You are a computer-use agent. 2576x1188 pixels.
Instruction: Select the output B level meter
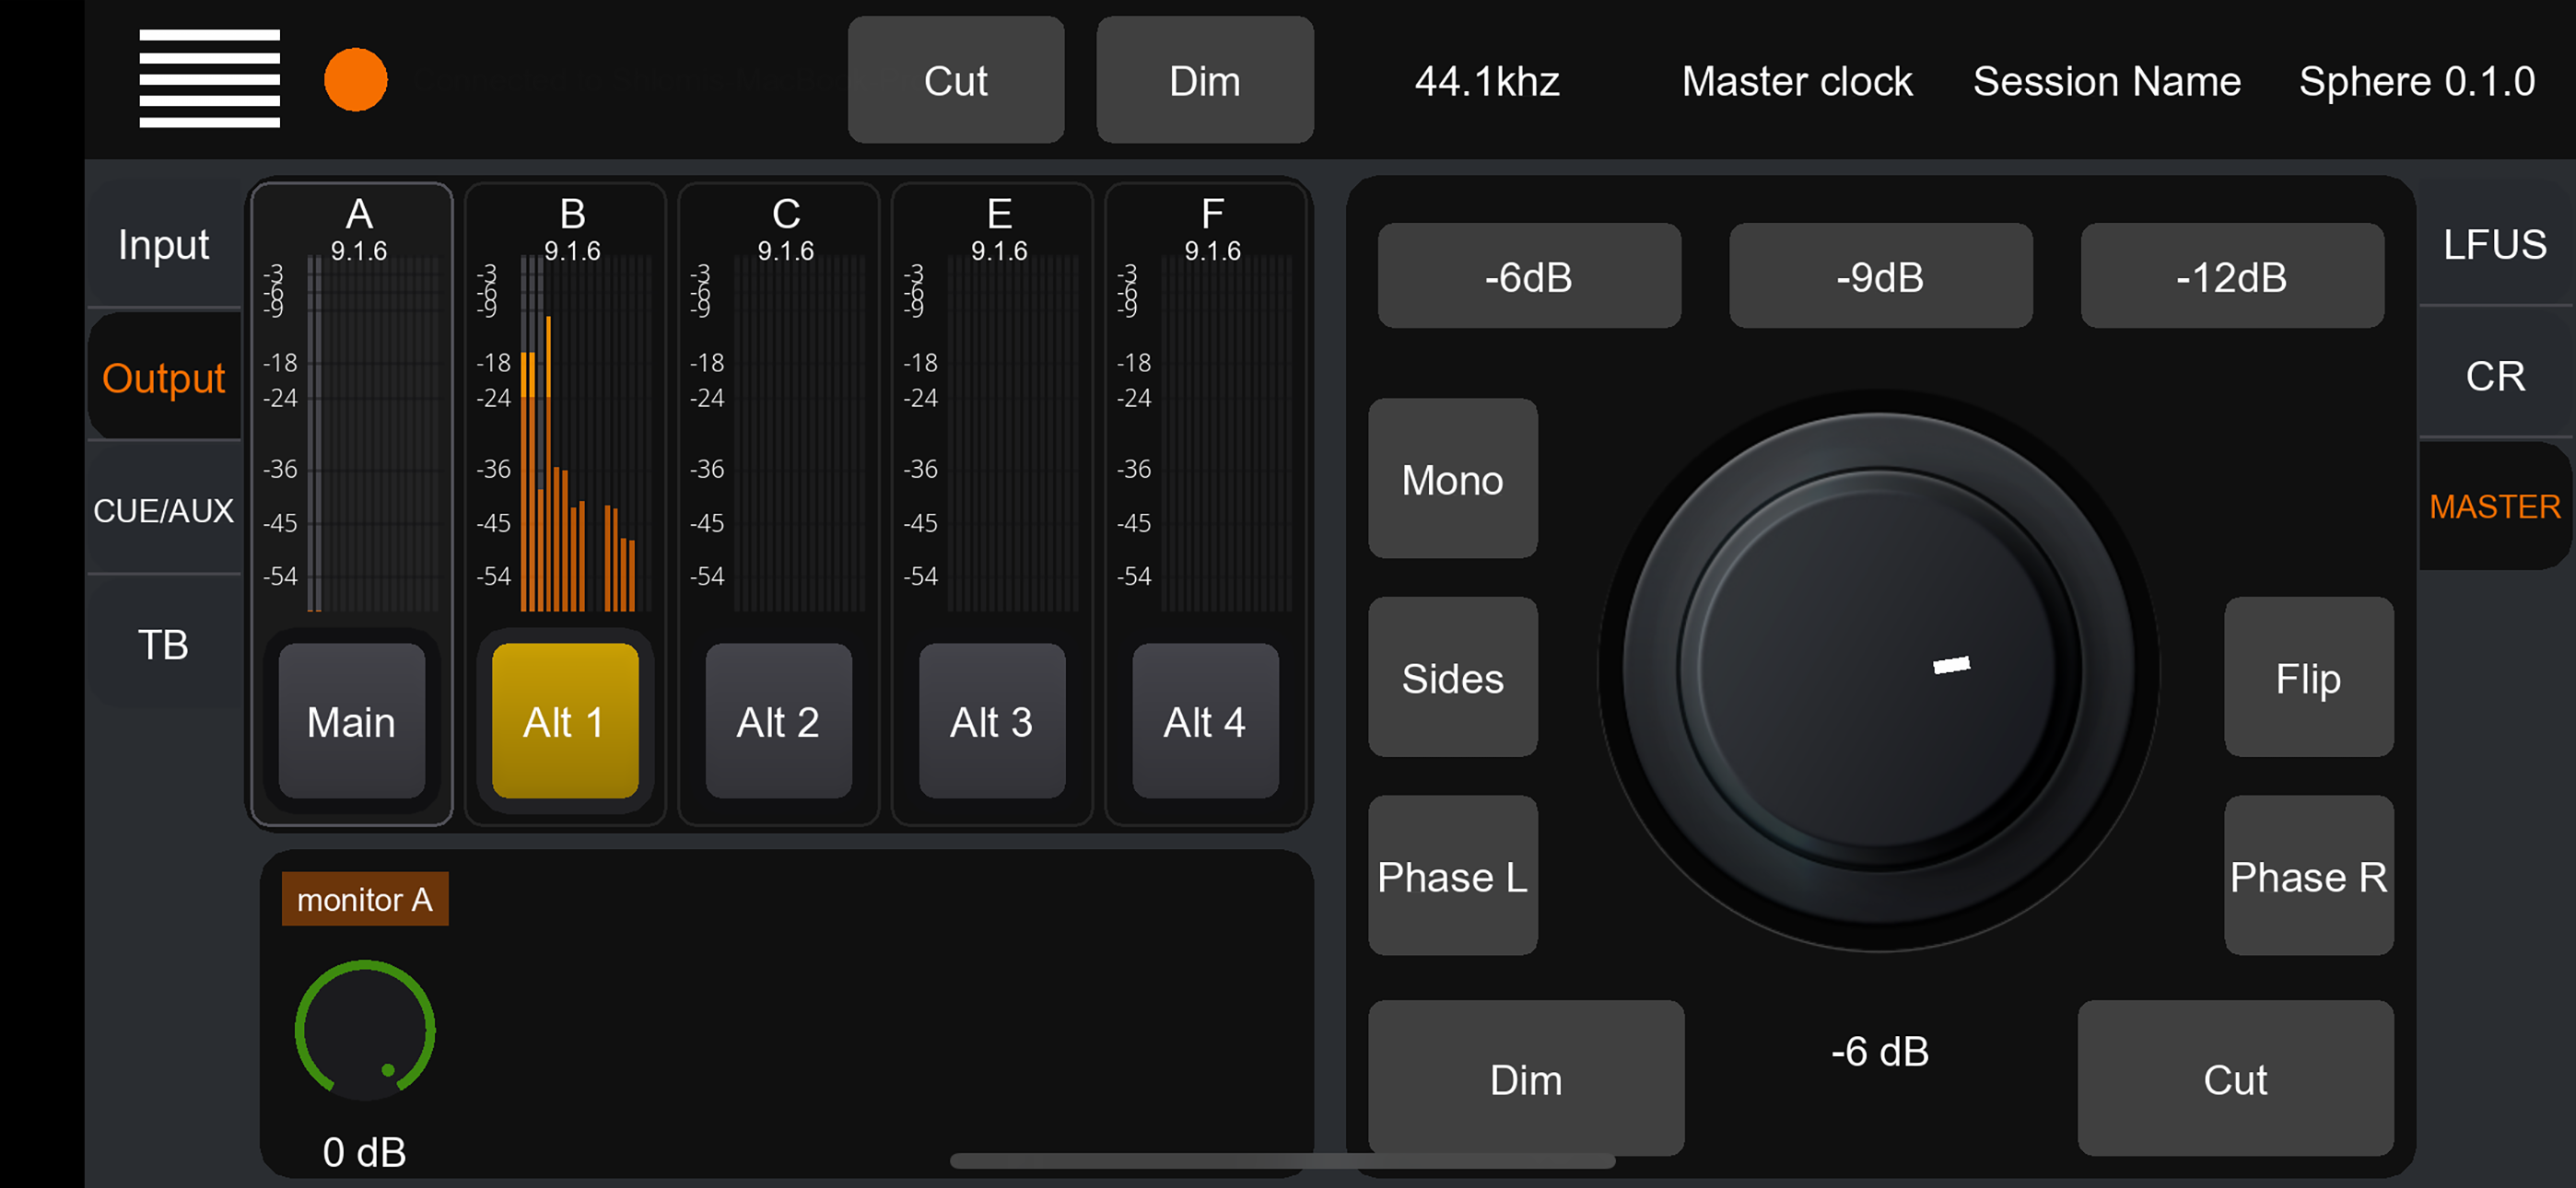585,432
